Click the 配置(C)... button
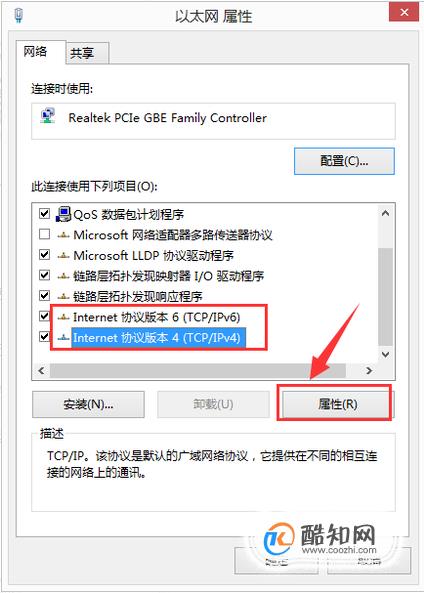 pyautogui.click(x=344, y=161)
